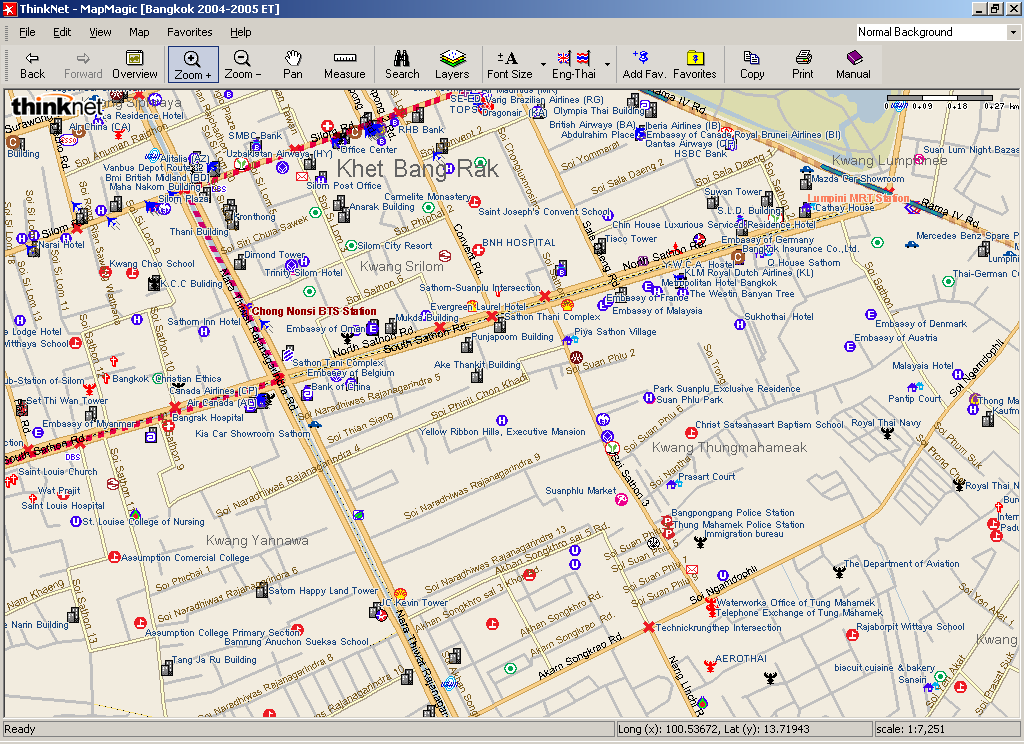The width and height of the screenshot is (1024, 744).
Task: Launch the map Search tool
Action: point(402,65)
